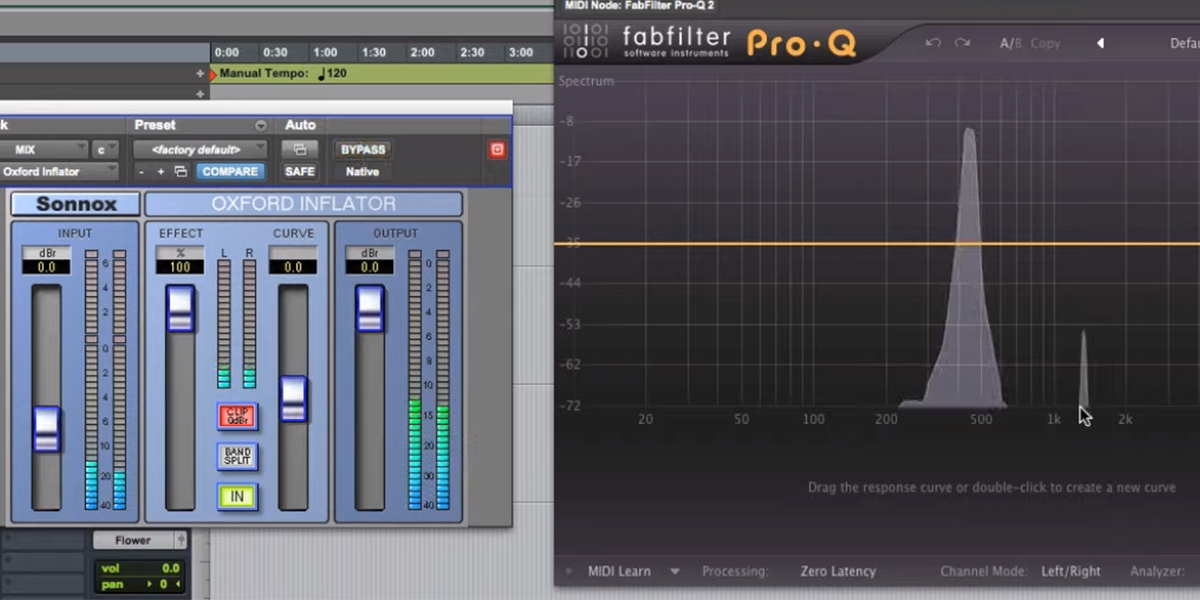Click the Spectrum label in Pro-Q
The image size is (1200, 600).
[x=586, y=81]
